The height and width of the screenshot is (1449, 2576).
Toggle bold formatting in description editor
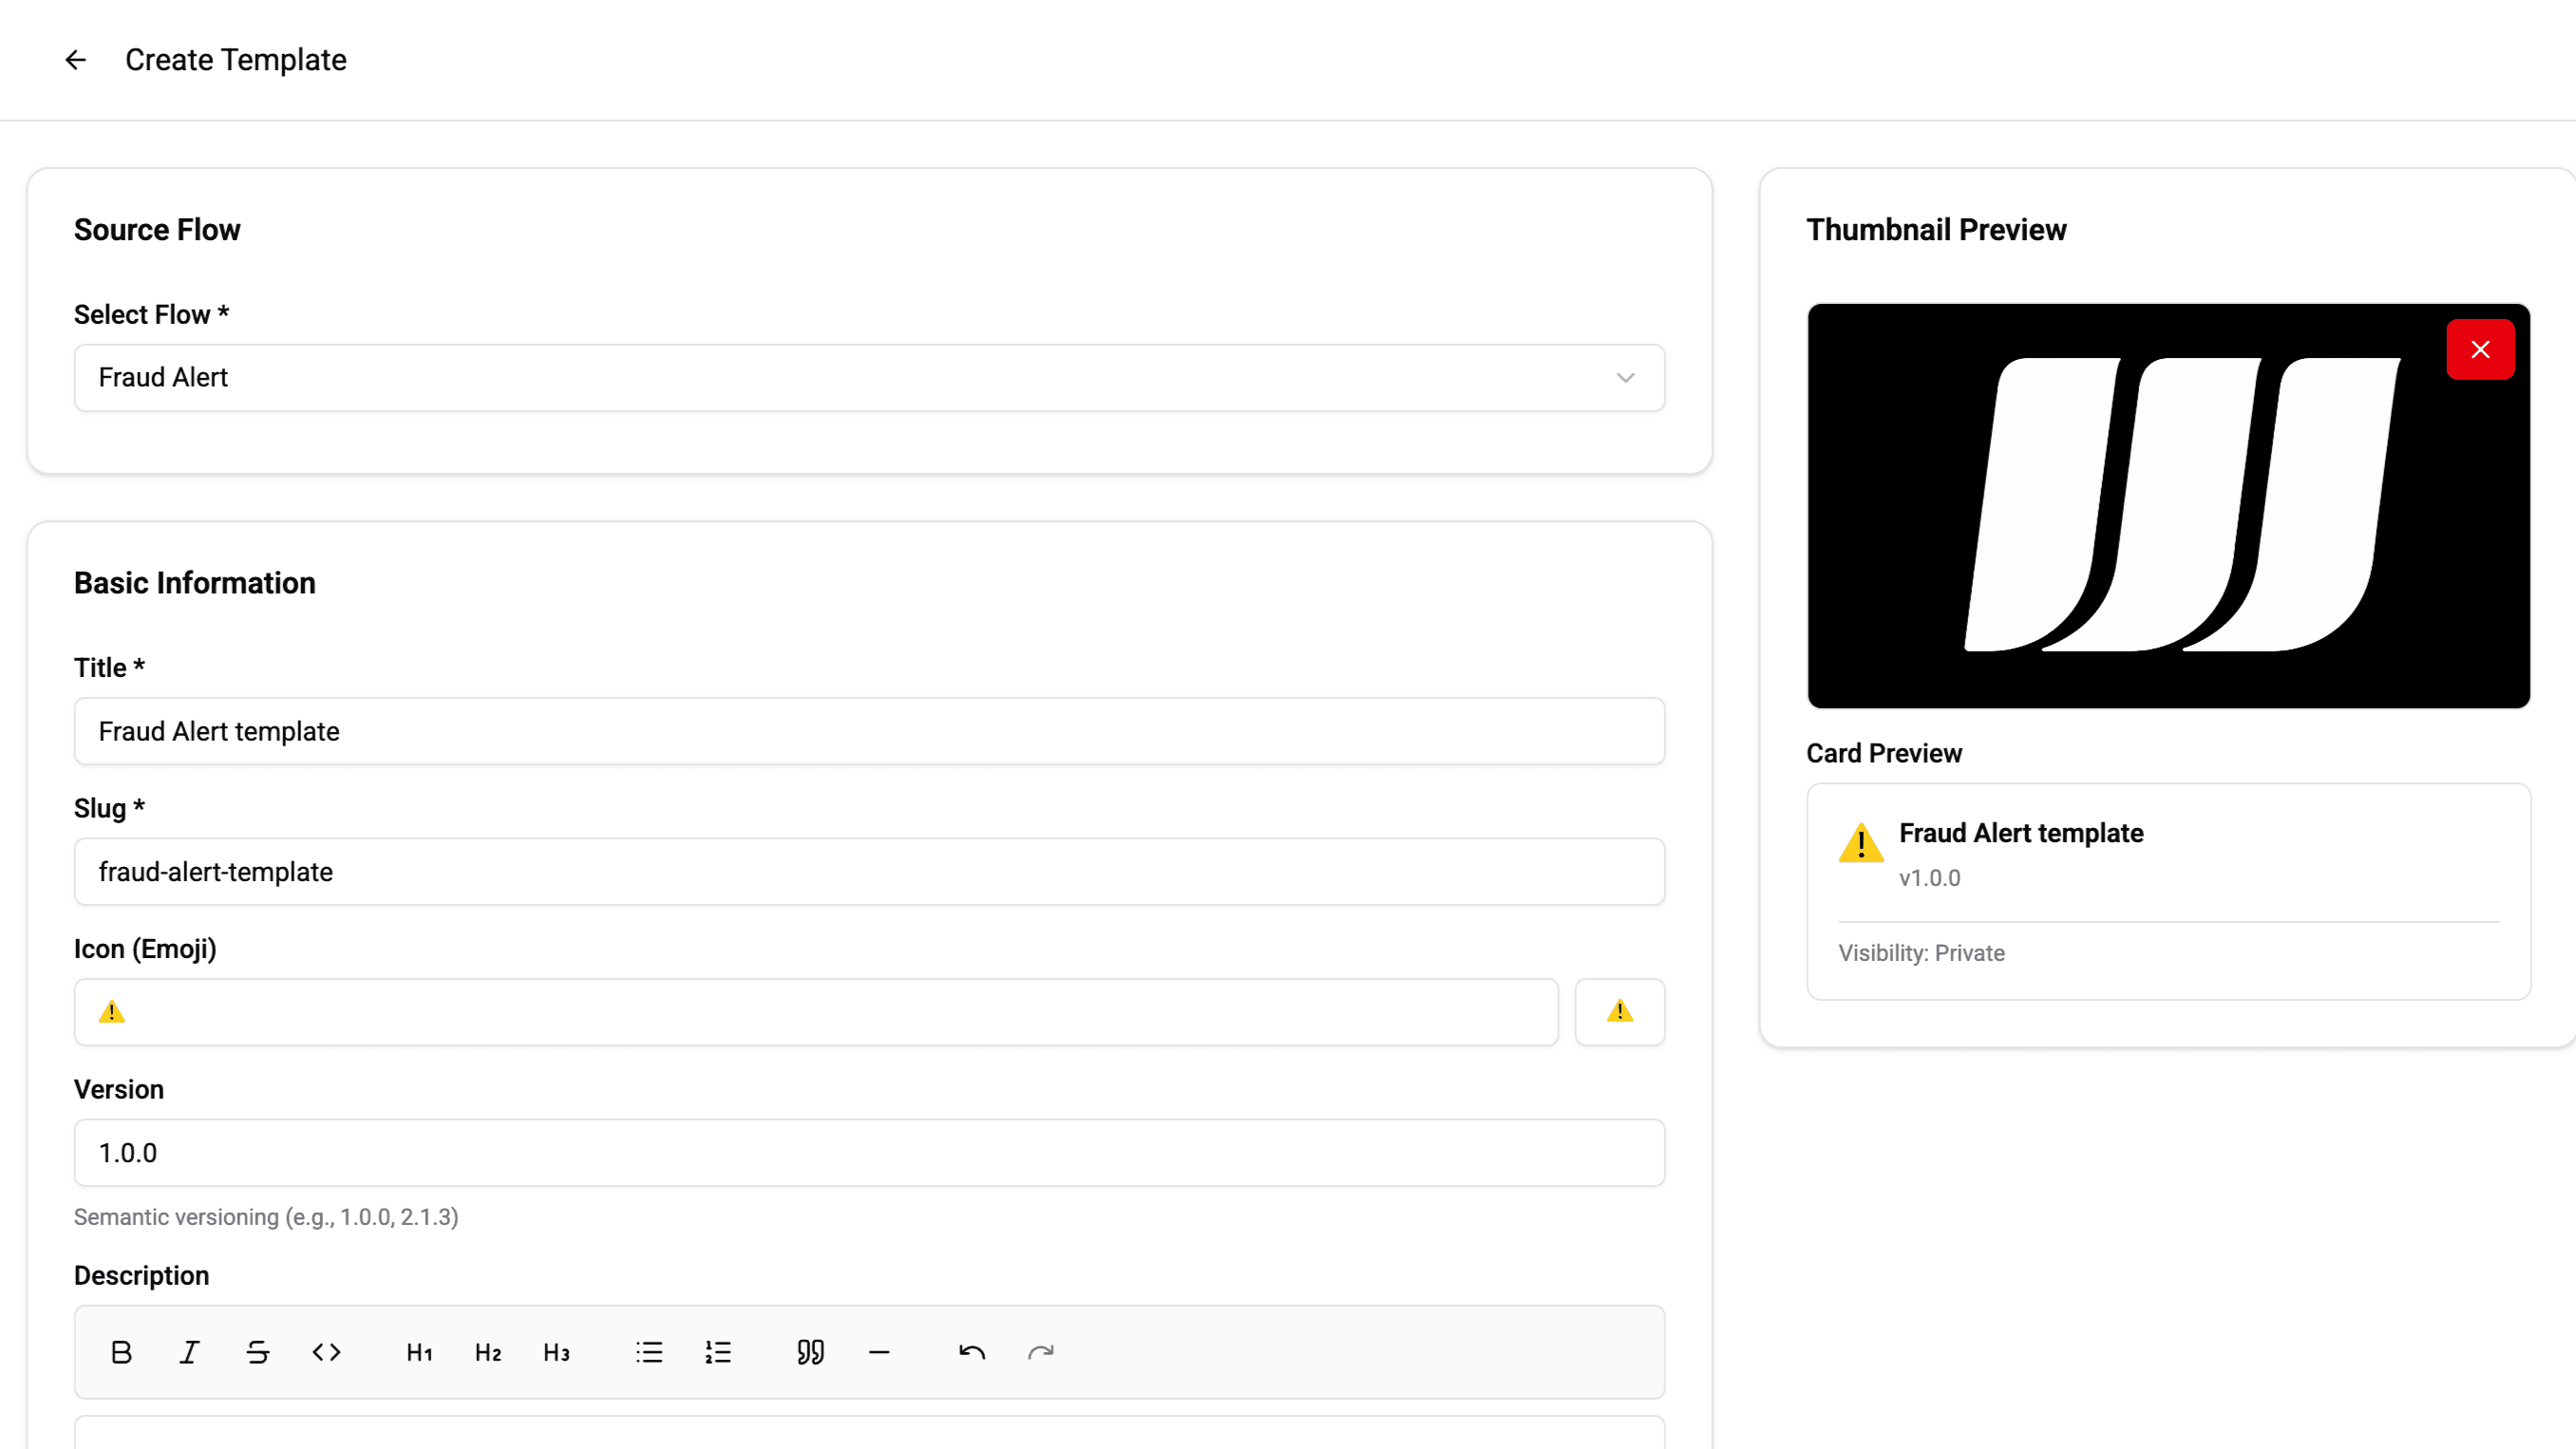[x=121, y=1352]
